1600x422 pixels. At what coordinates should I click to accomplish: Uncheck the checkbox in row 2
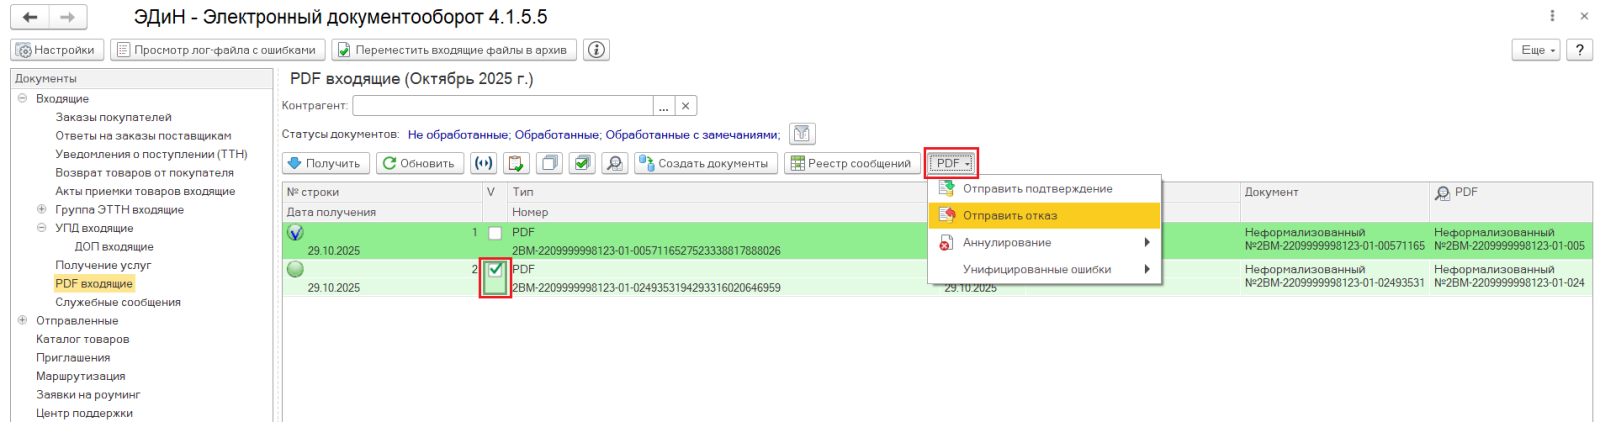(495, 269)
